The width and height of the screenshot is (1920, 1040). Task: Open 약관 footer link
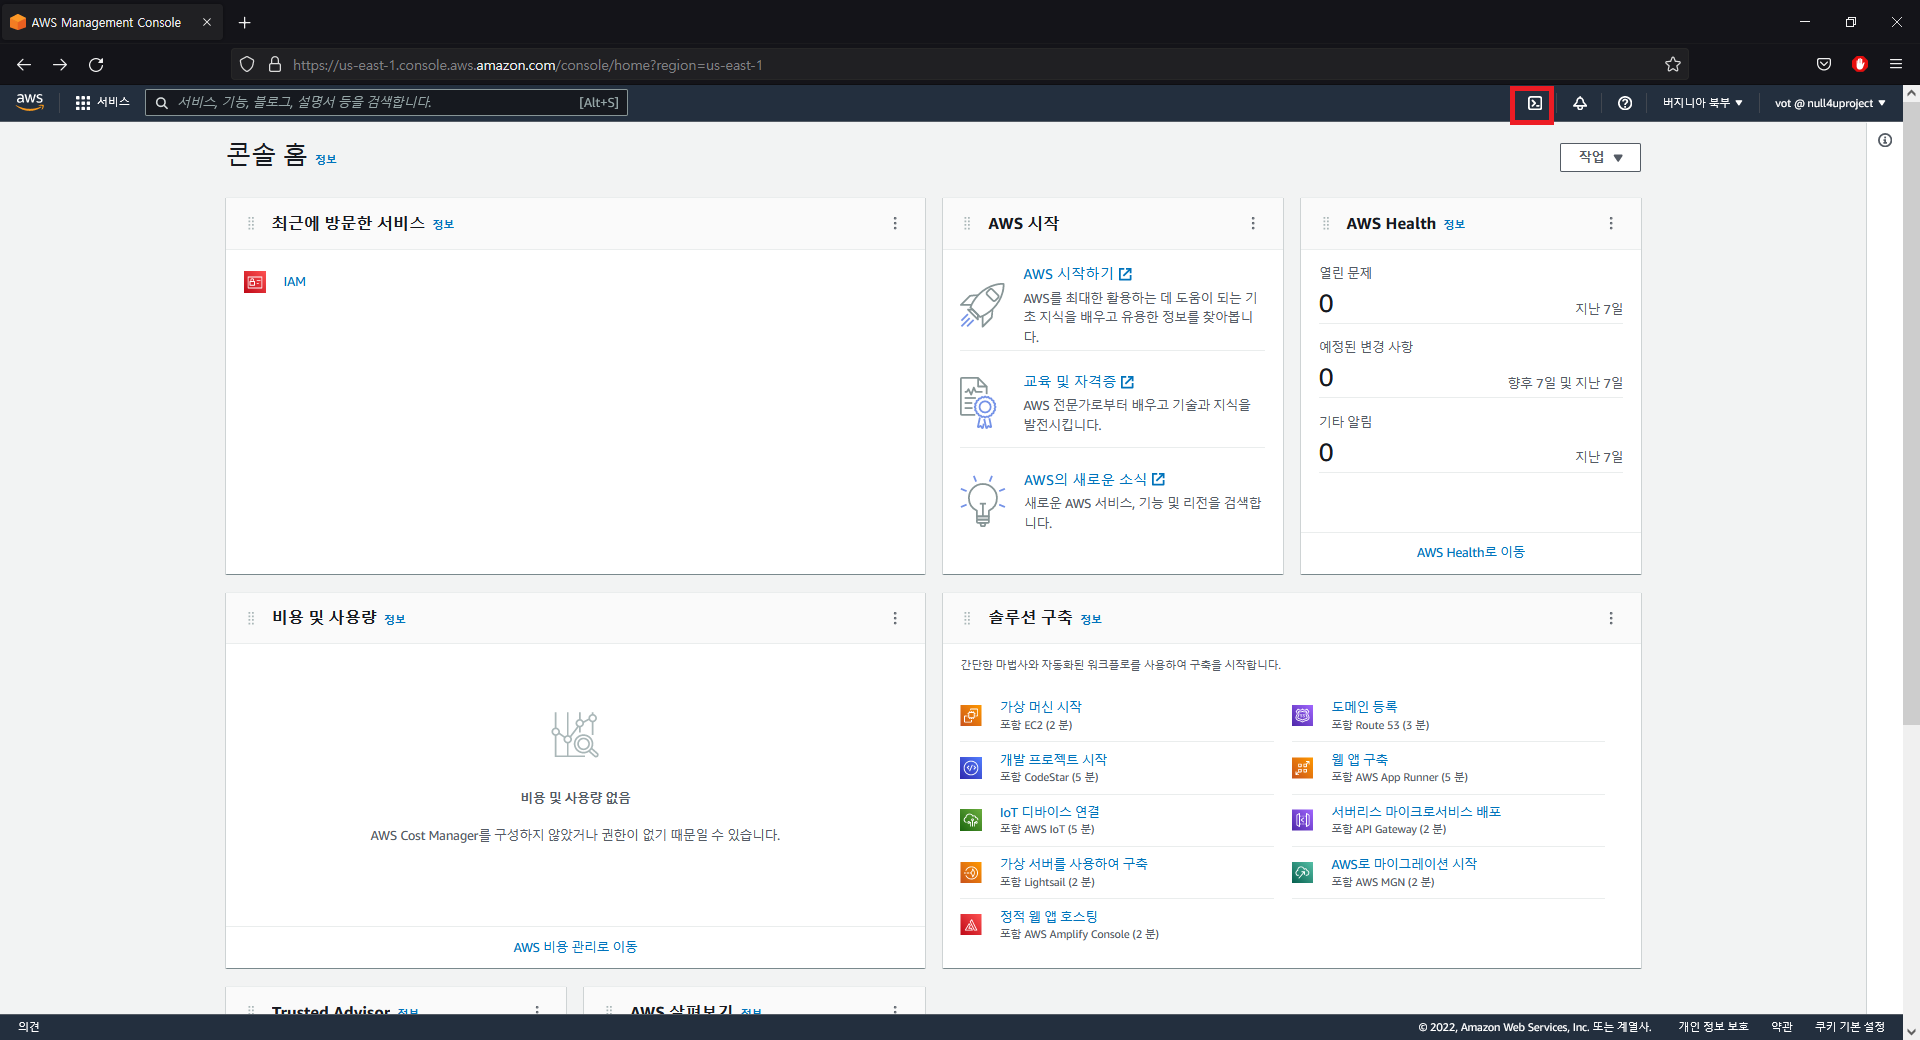pos(1782,1027)
